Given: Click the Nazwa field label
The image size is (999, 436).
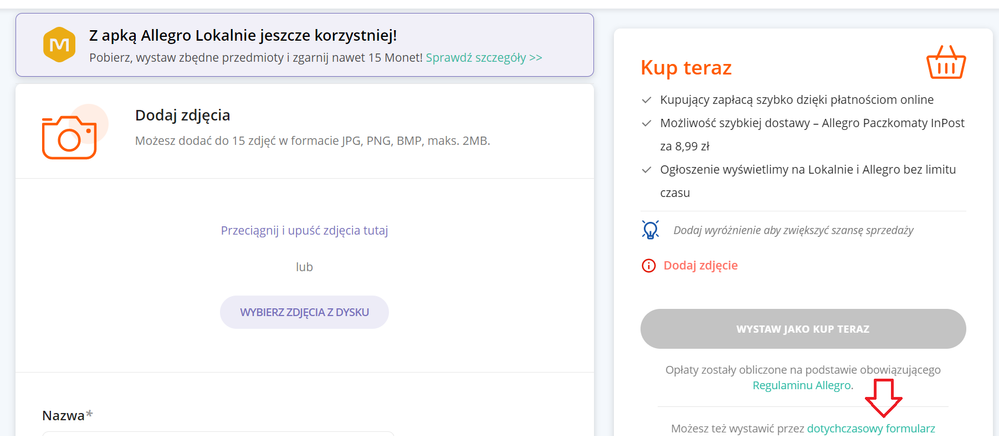Looking at the screenshot, I should pos(68,416).
